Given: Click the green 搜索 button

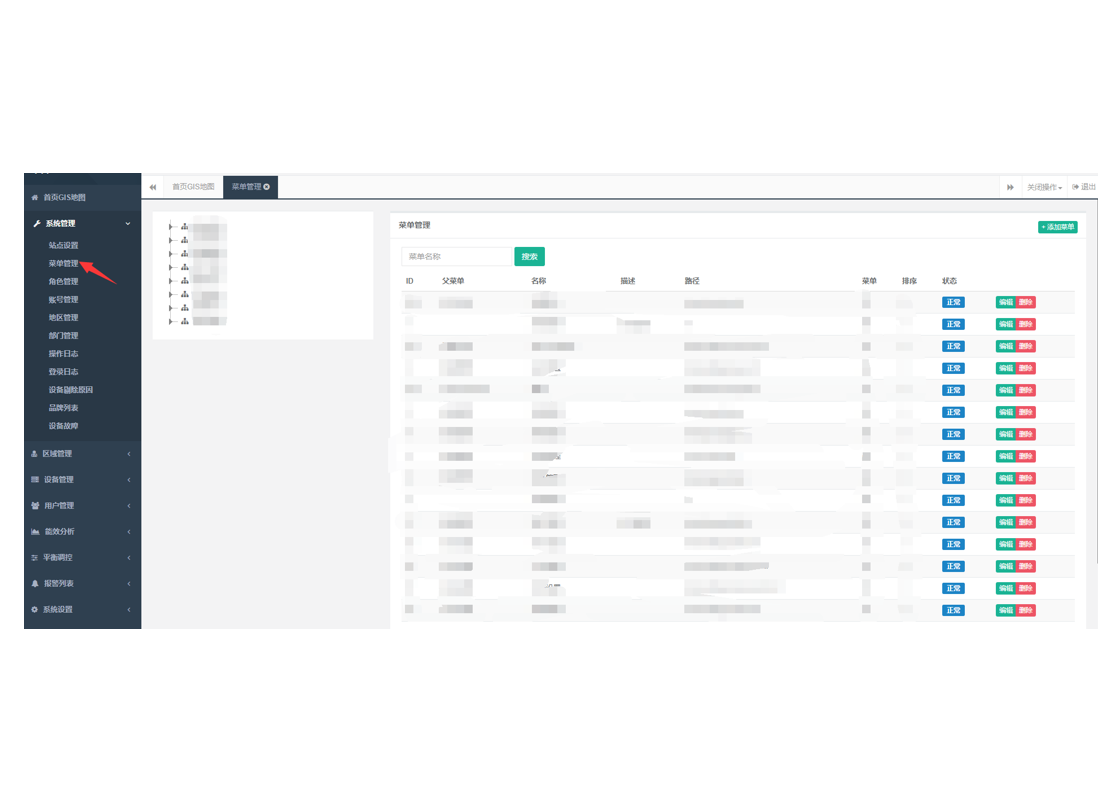Looking at the screenshot, I should pyautogui.click(x=529, y=257).
